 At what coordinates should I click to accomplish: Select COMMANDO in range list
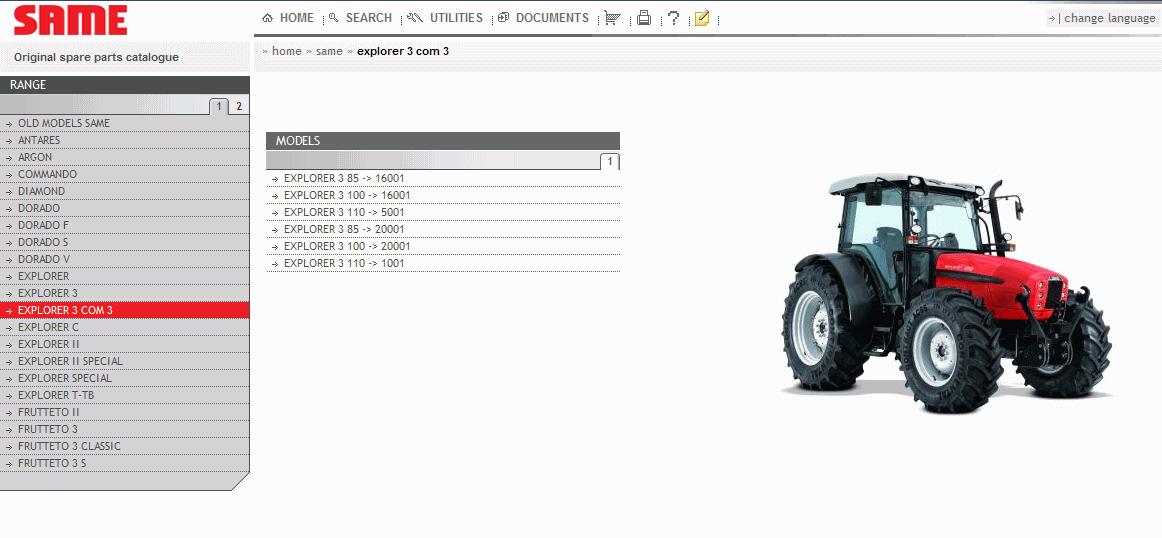(x=124, y=174)
